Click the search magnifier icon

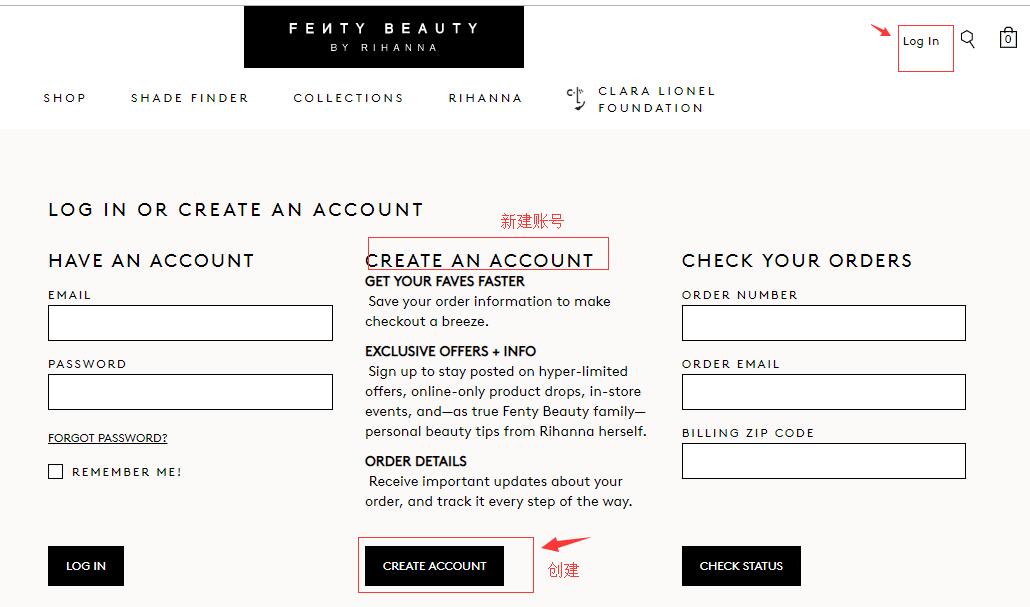967,39
